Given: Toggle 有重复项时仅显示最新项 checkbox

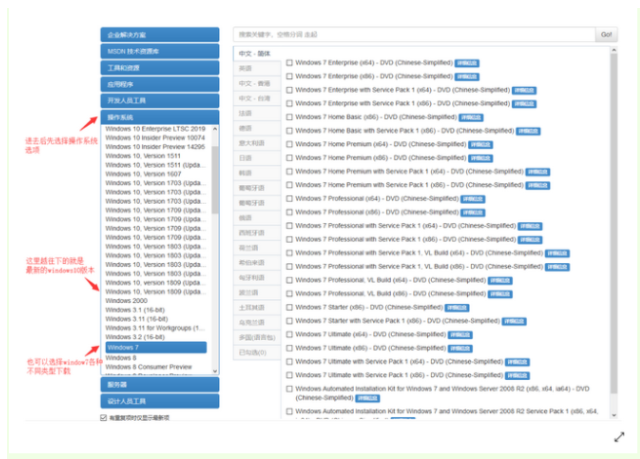Looking at the screenshot, I should click(103, 417).
